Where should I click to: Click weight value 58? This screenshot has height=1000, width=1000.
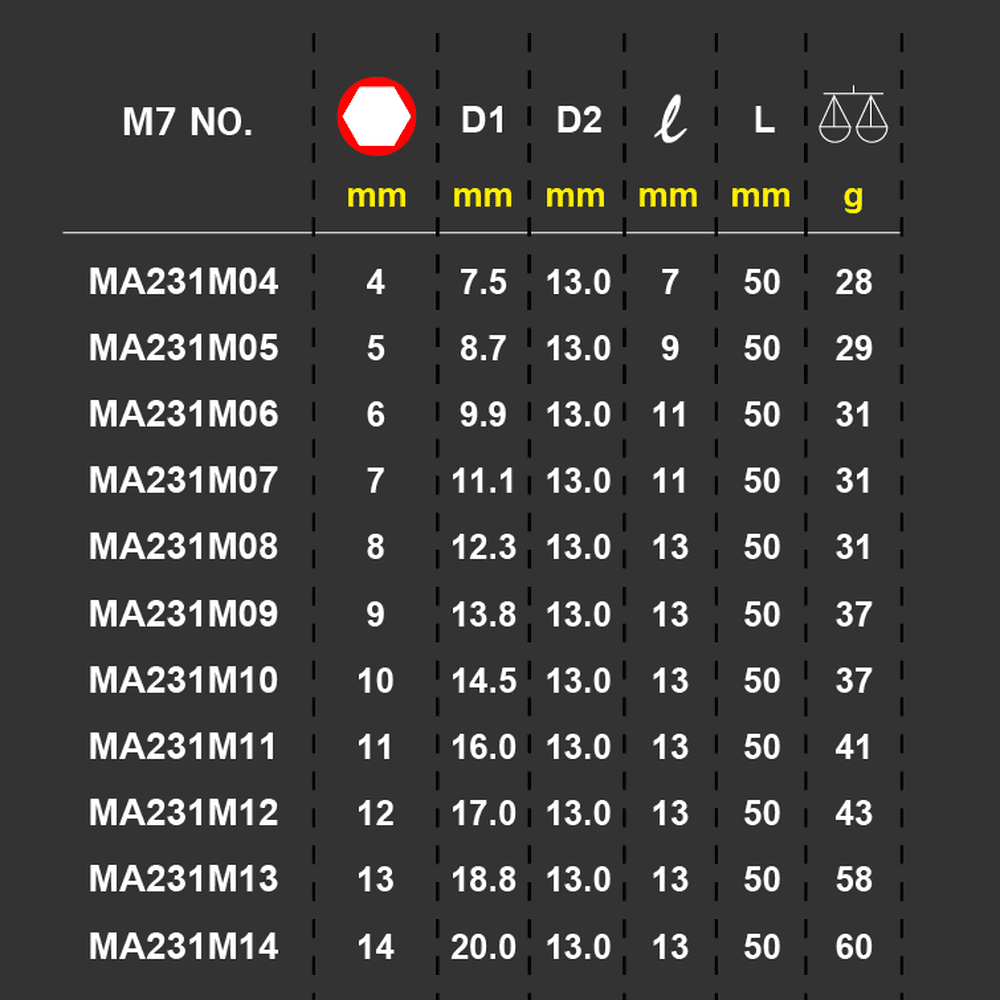tap(854, 879)
